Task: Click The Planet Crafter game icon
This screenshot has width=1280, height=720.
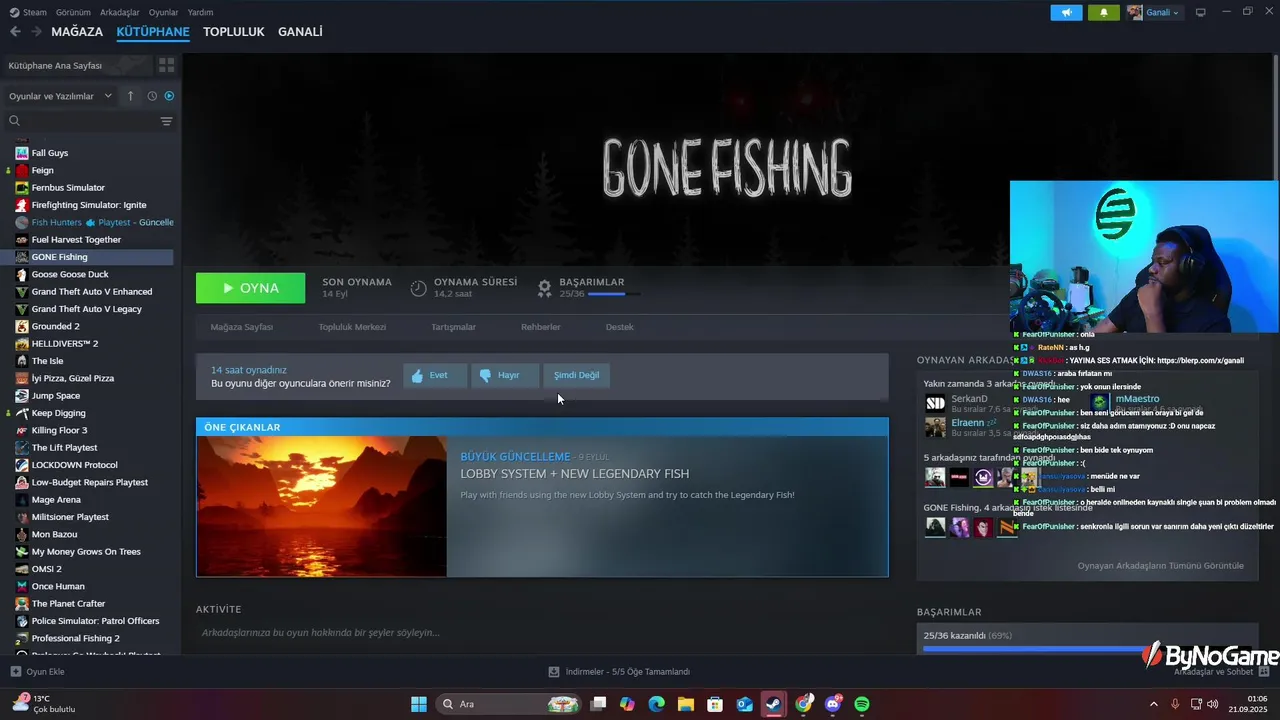Action: click(x=22, y=604)
